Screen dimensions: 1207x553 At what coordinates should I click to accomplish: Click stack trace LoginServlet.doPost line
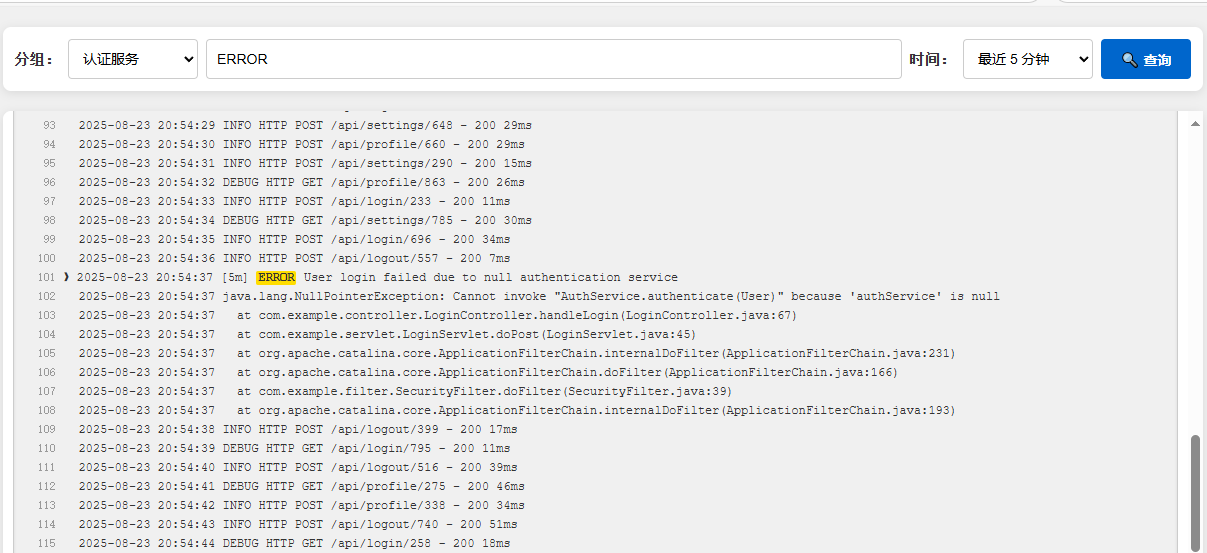pos(387,334)
